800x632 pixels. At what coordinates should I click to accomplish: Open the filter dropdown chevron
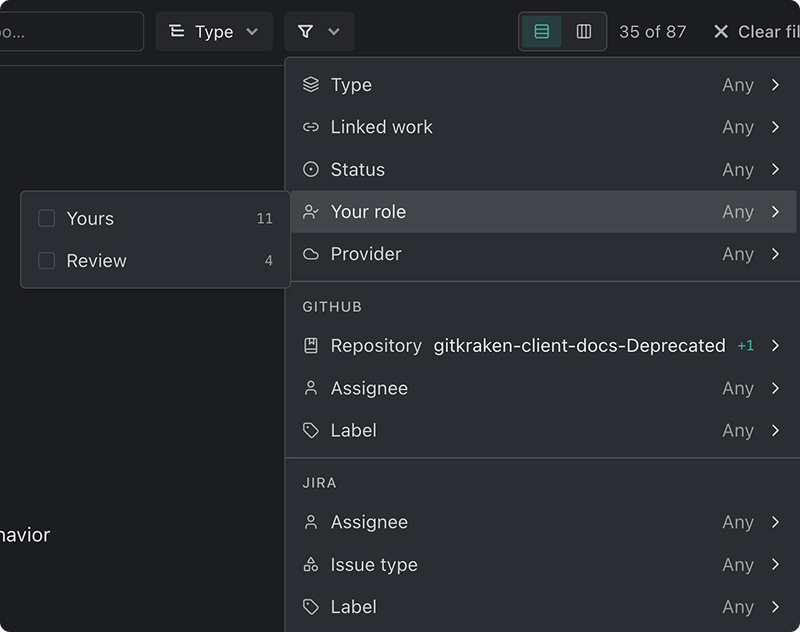(x=334, y=32)
